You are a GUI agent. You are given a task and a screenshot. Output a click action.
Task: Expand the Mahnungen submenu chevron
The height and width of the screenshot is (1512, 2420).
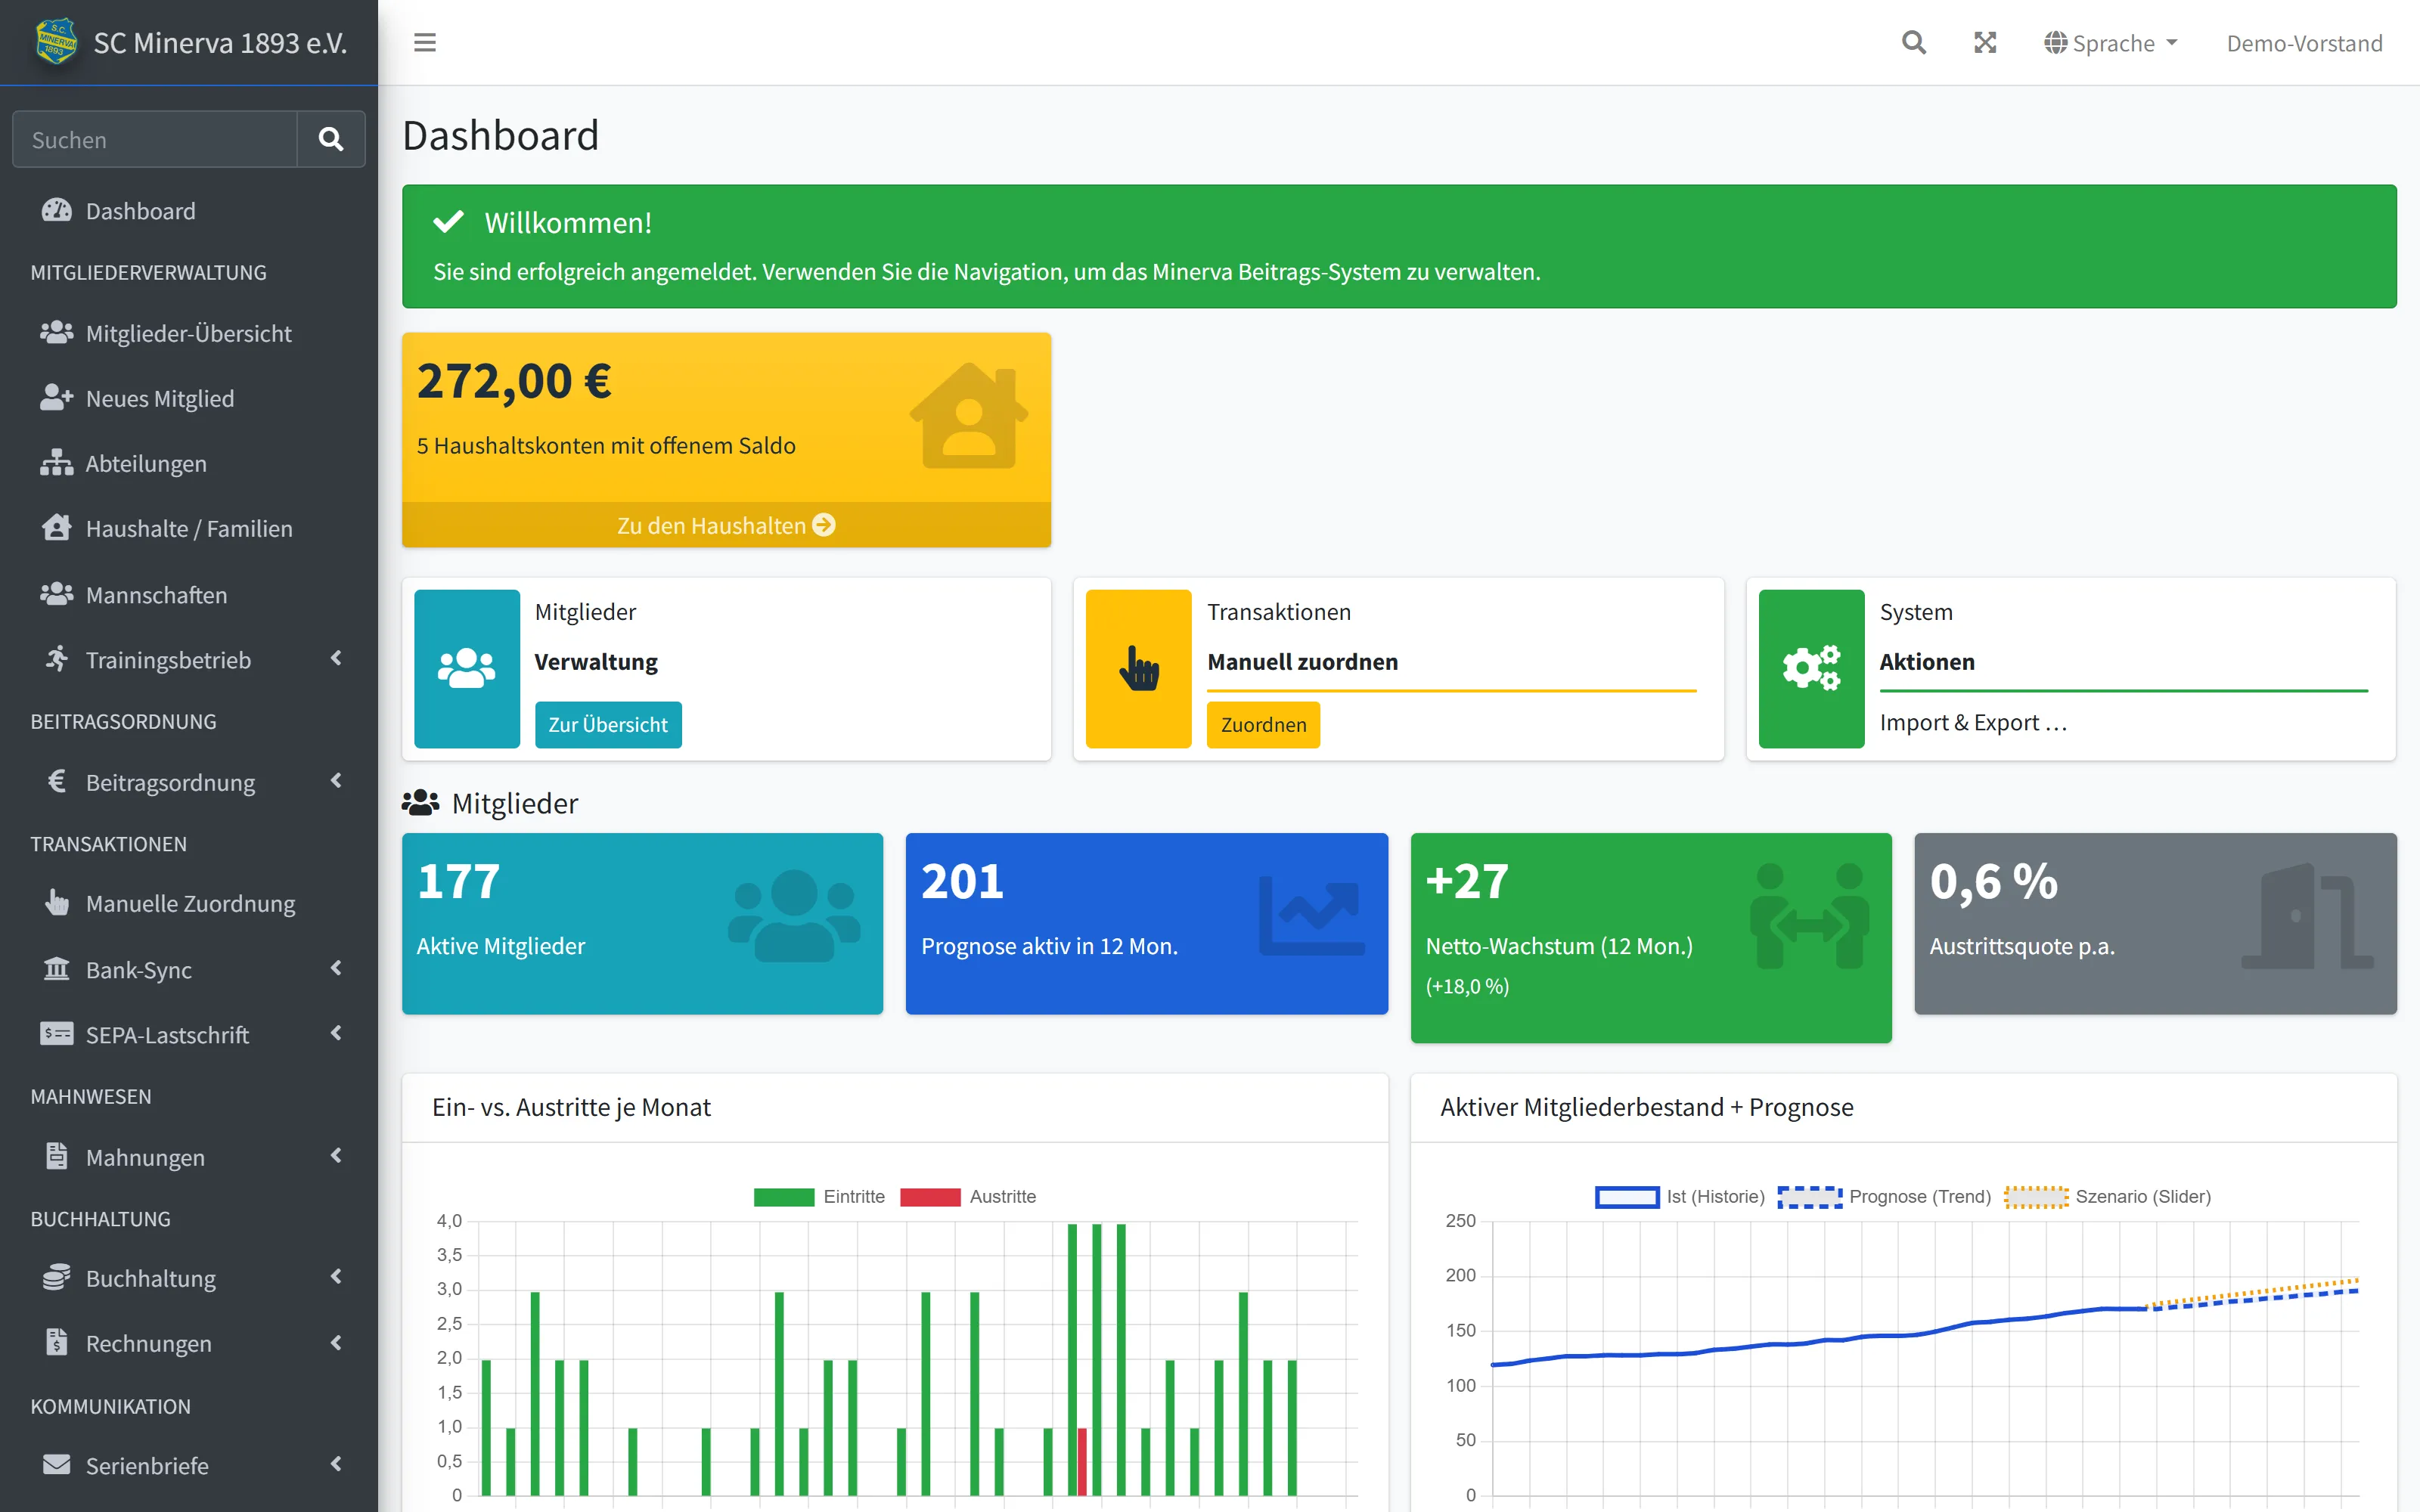(337, 1155)
